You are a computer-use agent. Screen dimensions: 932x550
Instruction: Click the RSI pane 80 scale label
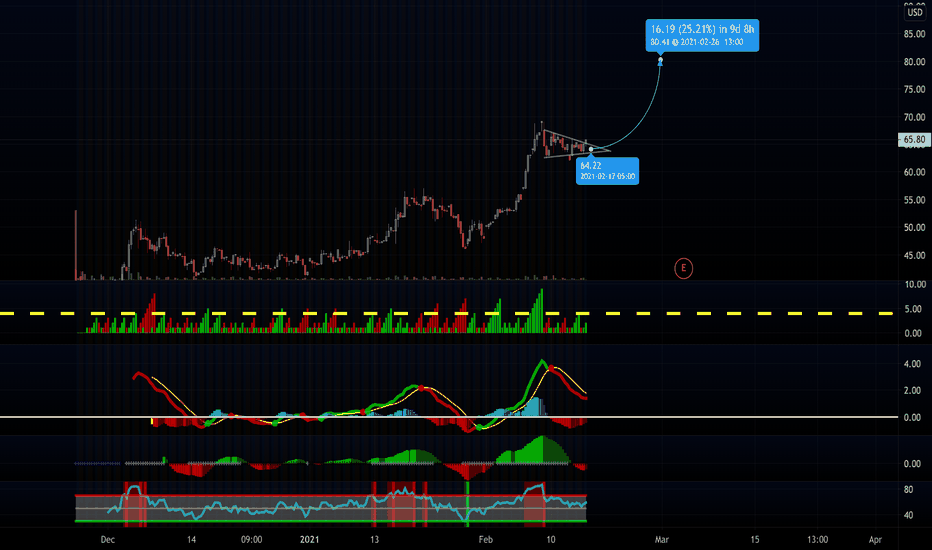coord(908,490)
